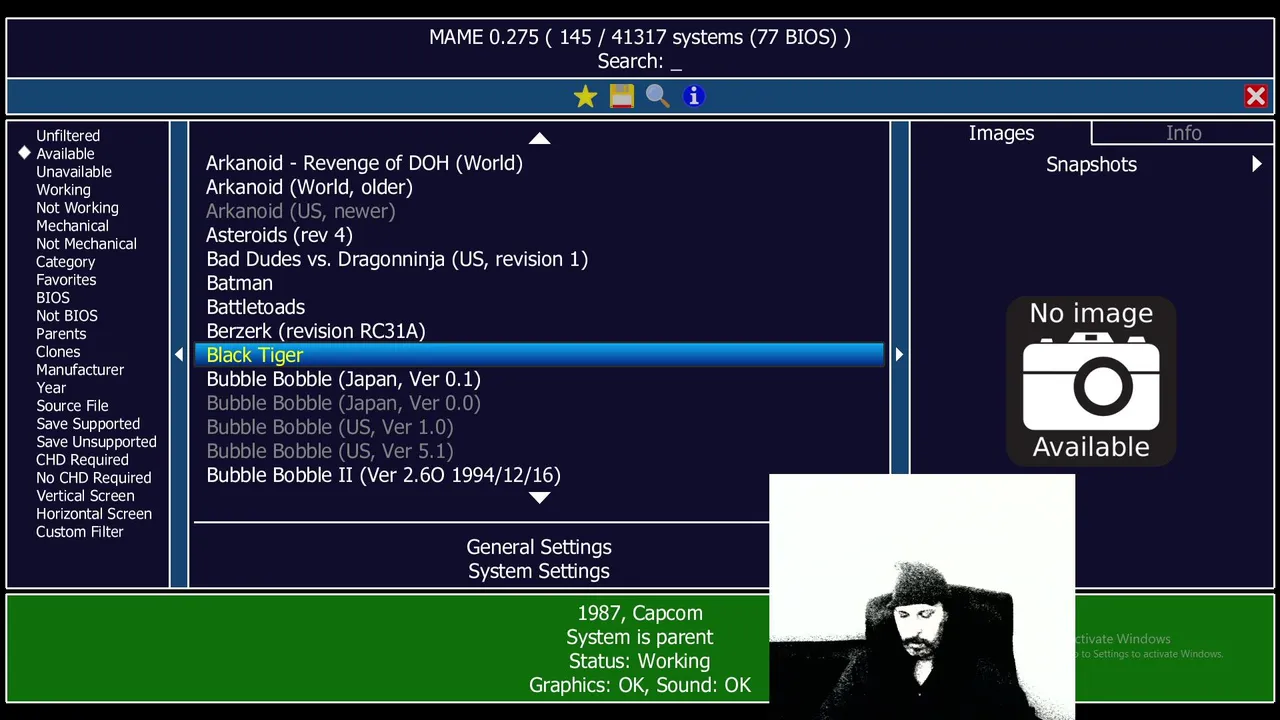The height and width of the screenshot is (720, 1280).
Task: Select Berzerk (revision RC31A)
Action: tap(539, 331)
